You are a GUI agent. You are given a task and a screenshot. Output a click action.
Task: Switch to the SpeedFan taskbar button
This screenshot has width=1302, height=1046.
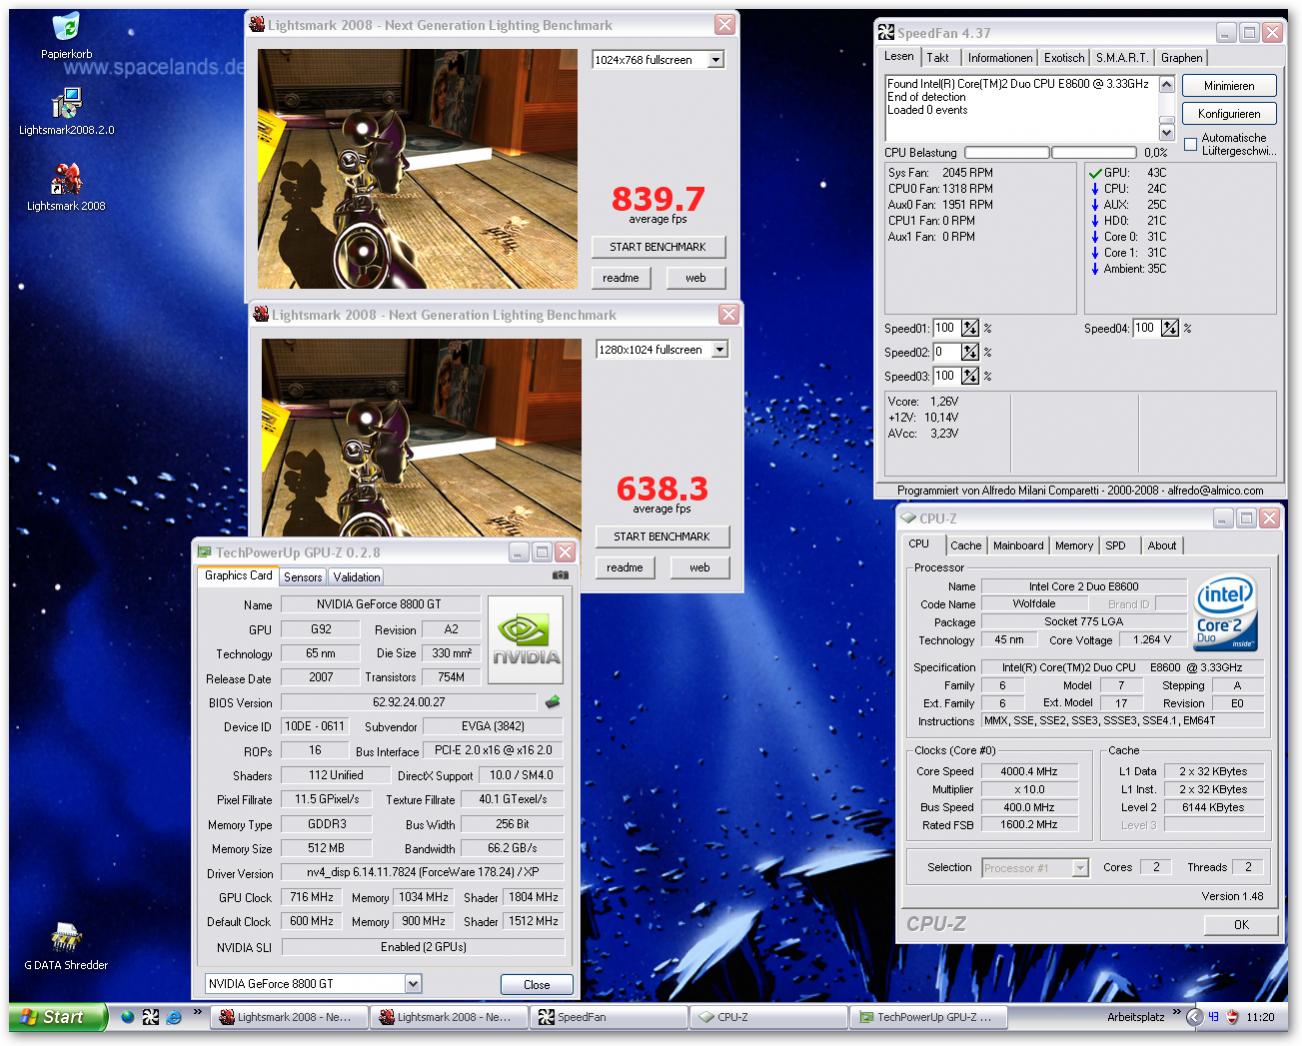click(x=608, y=1017)
